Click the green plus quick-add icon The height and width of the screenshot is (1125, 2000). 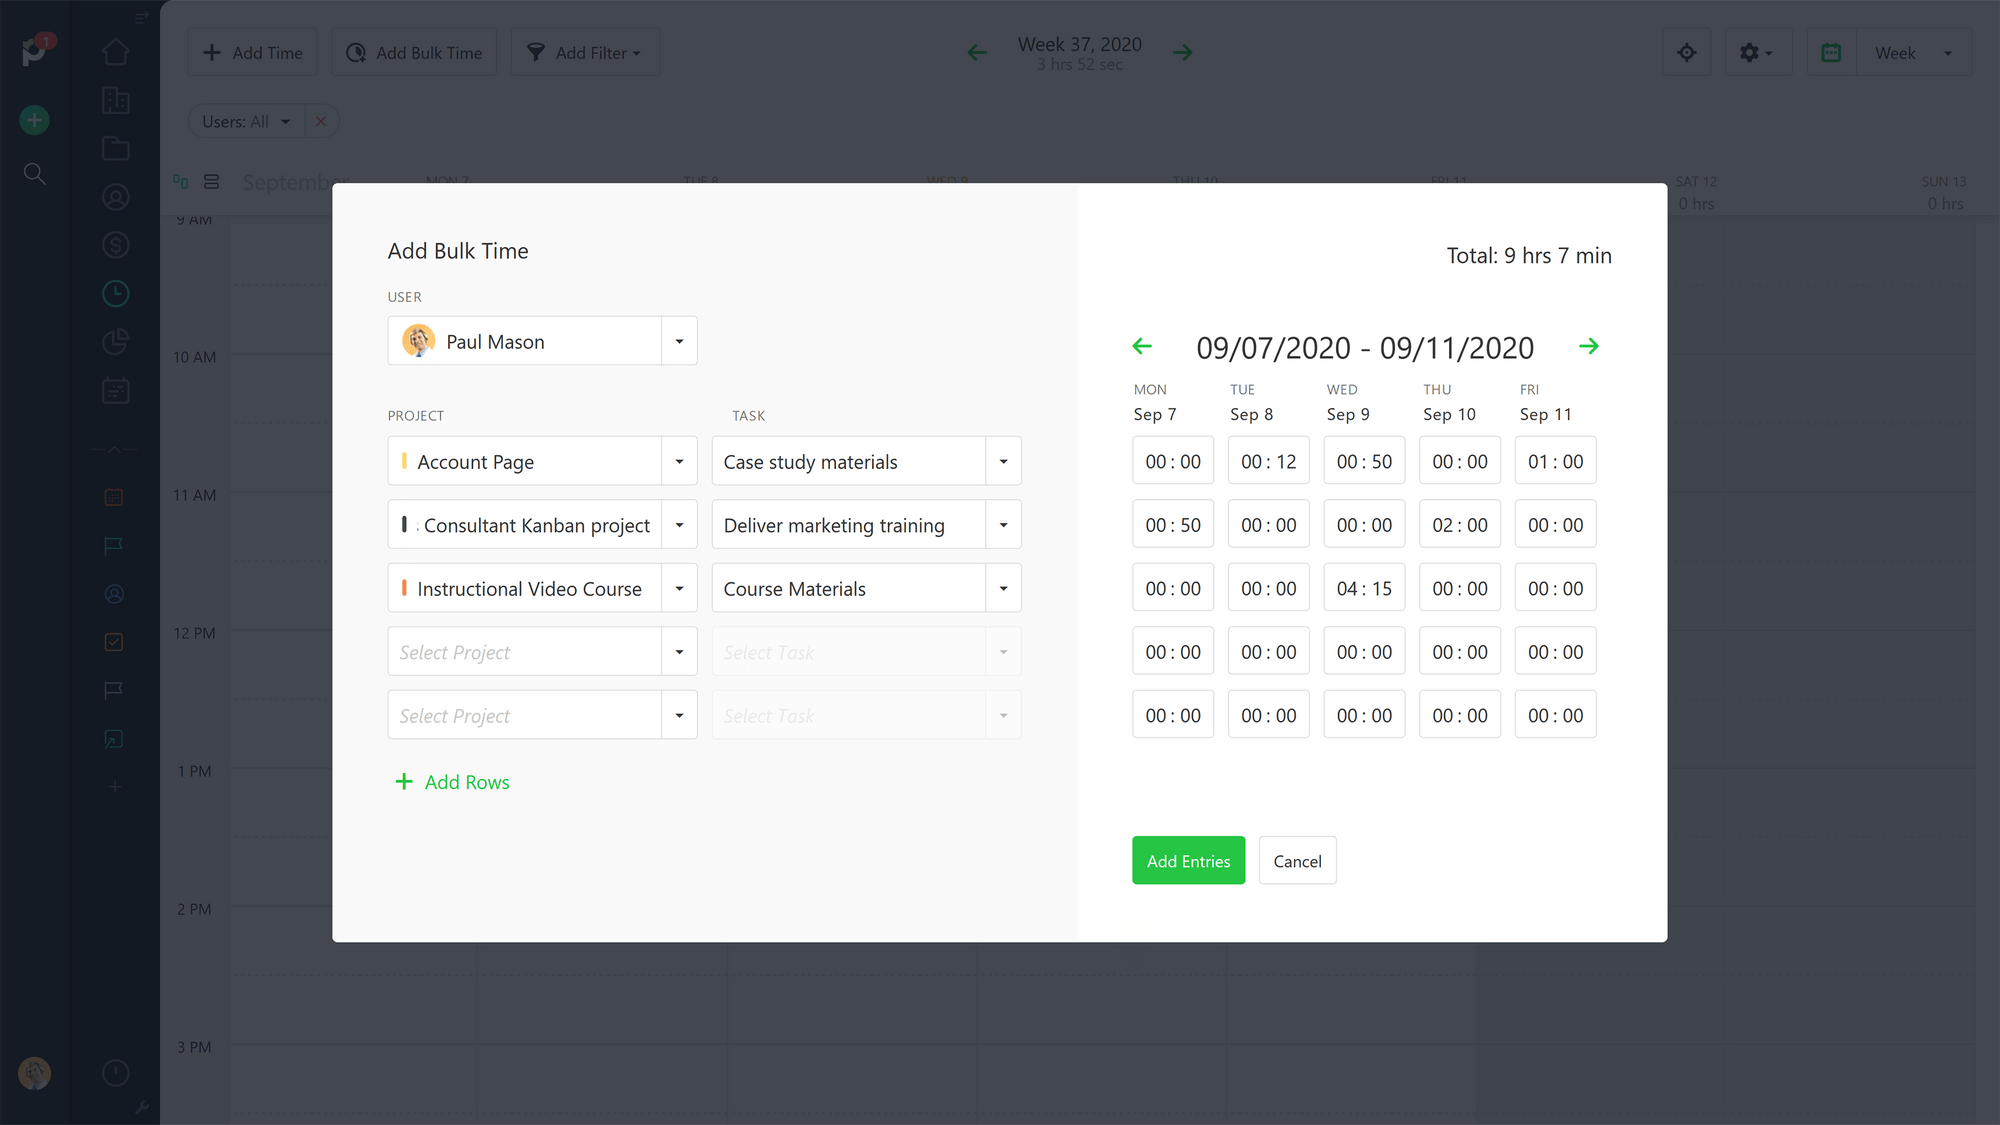(x=34, y=119)
